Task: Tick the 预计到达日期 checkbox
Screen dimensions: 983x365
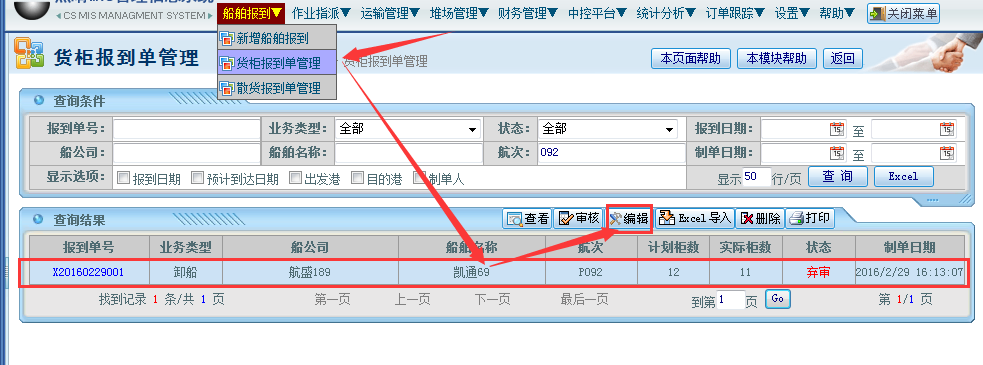Action: tap(197, 177)
